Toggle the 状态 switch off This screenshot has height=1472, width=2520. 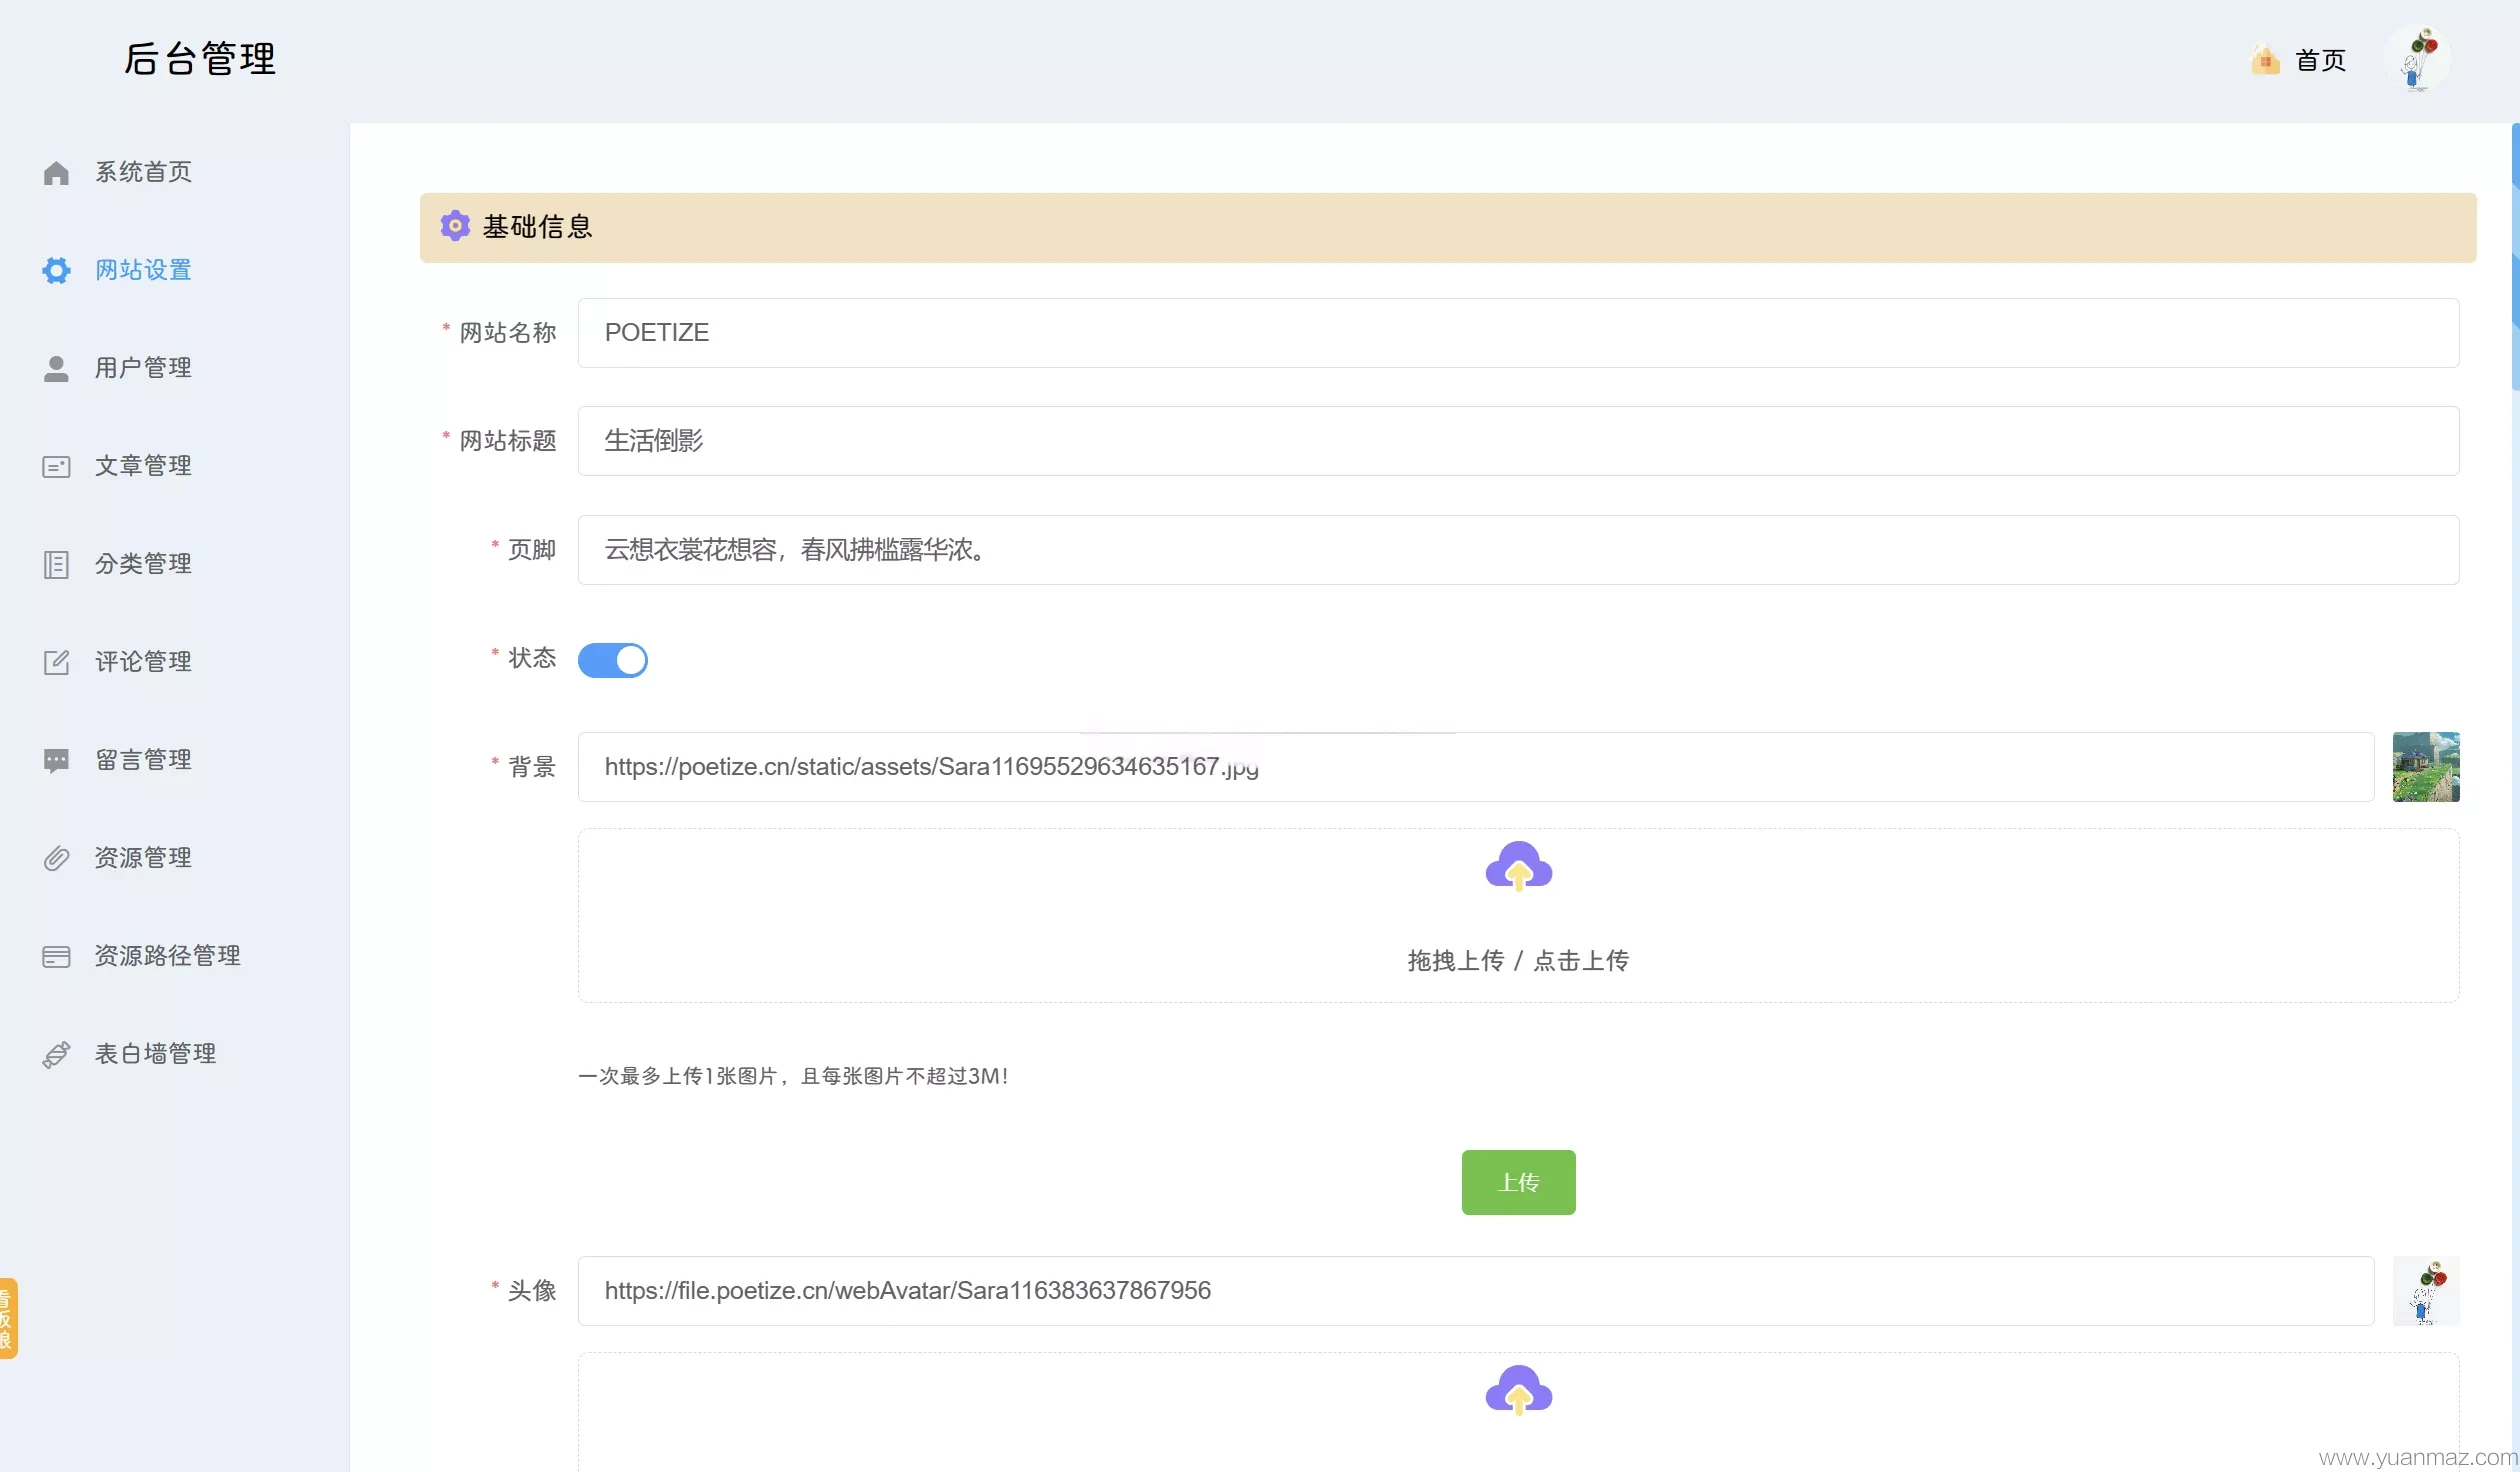click(613, 660)
